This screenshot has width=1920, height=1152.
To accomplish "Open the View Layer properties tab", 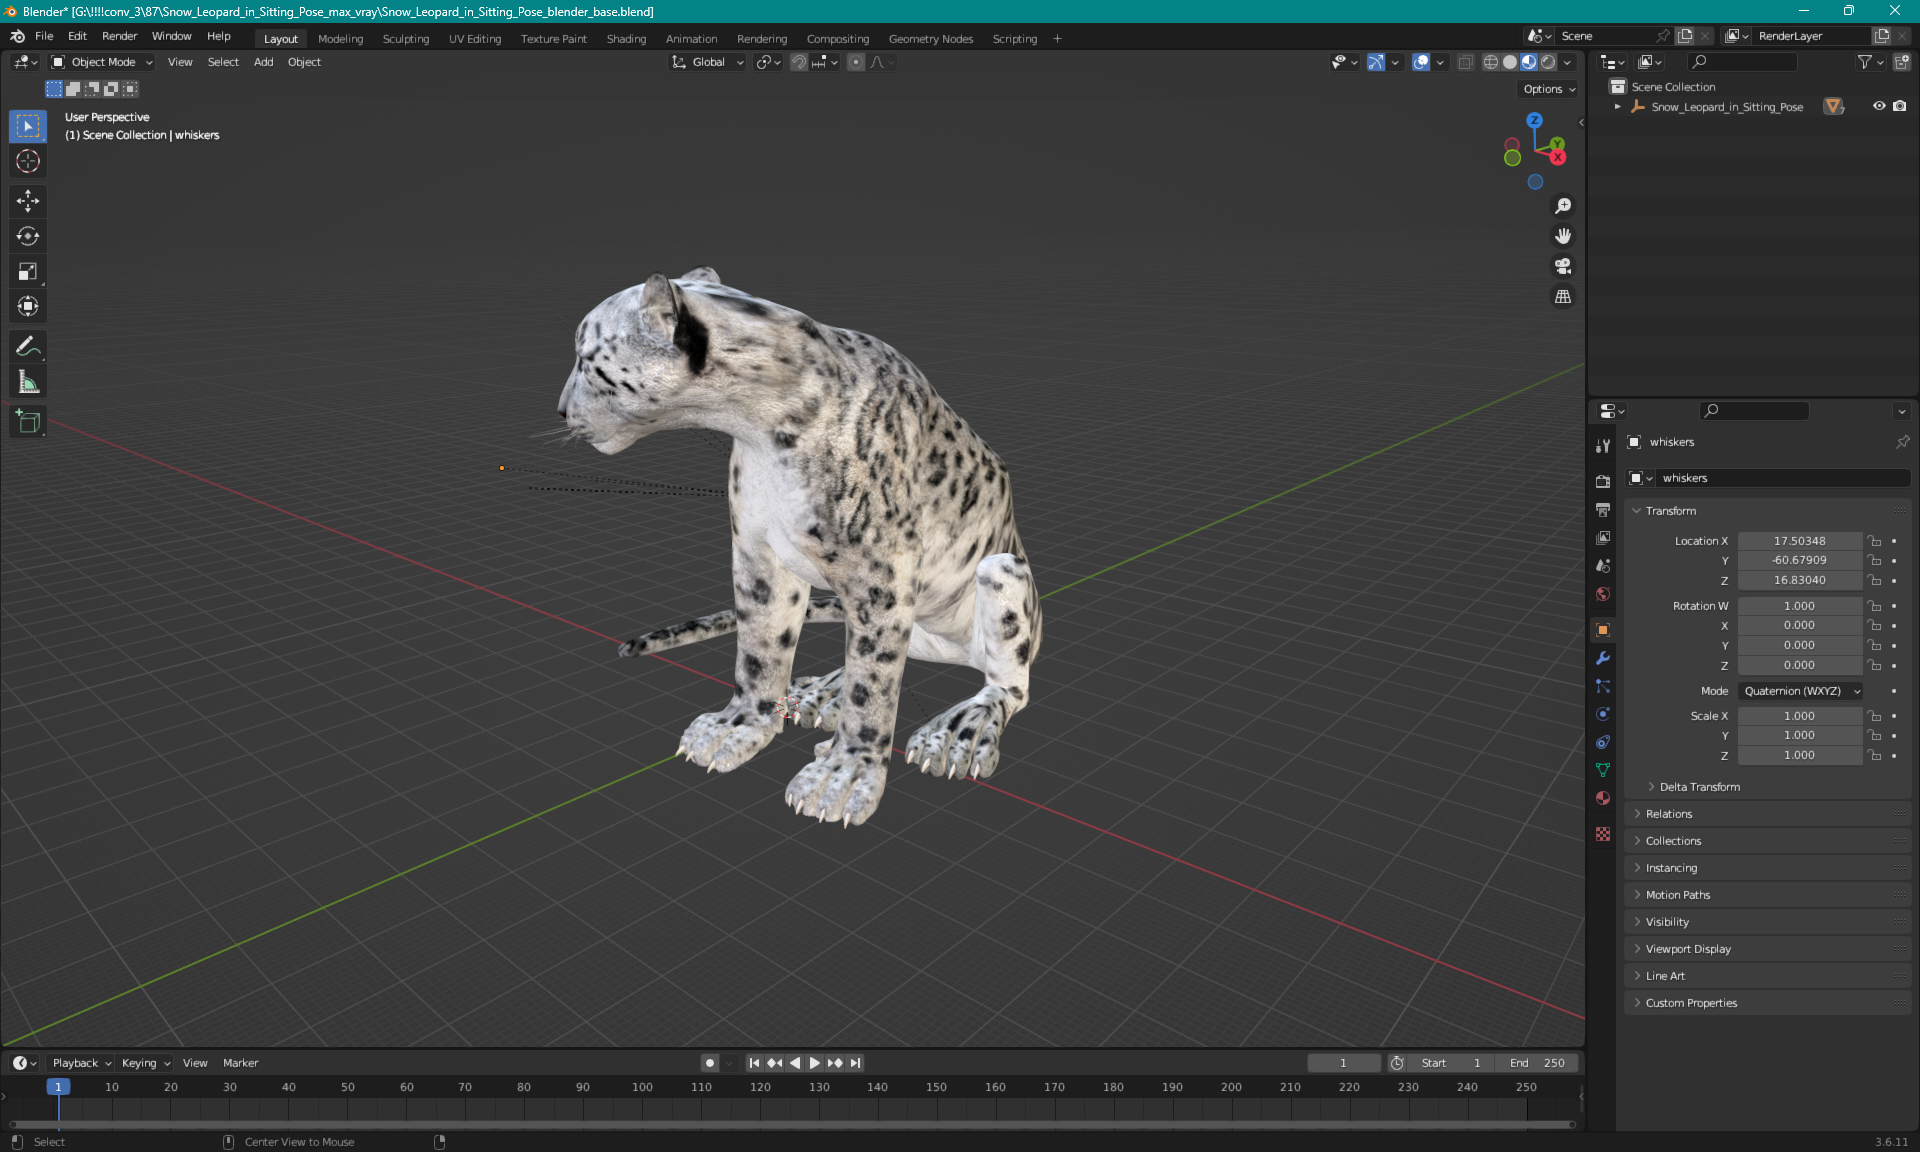I will pyautogui.click(x=1603, y=538).
